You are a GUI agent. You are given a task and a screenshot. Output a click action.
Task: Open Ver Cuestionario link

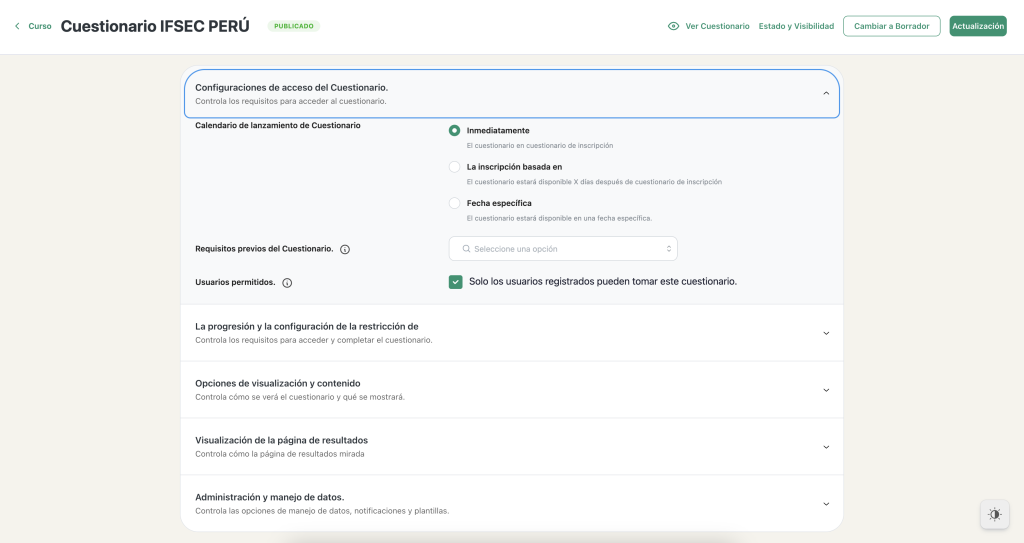pos(717,26)
